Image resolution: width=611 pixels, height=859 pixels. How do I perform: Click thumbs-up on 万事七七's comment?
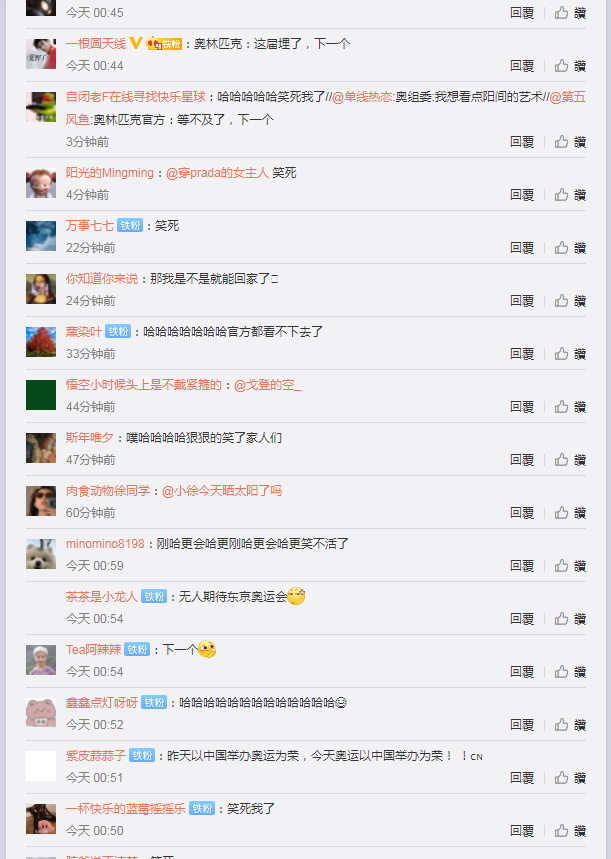click(570, 248)
